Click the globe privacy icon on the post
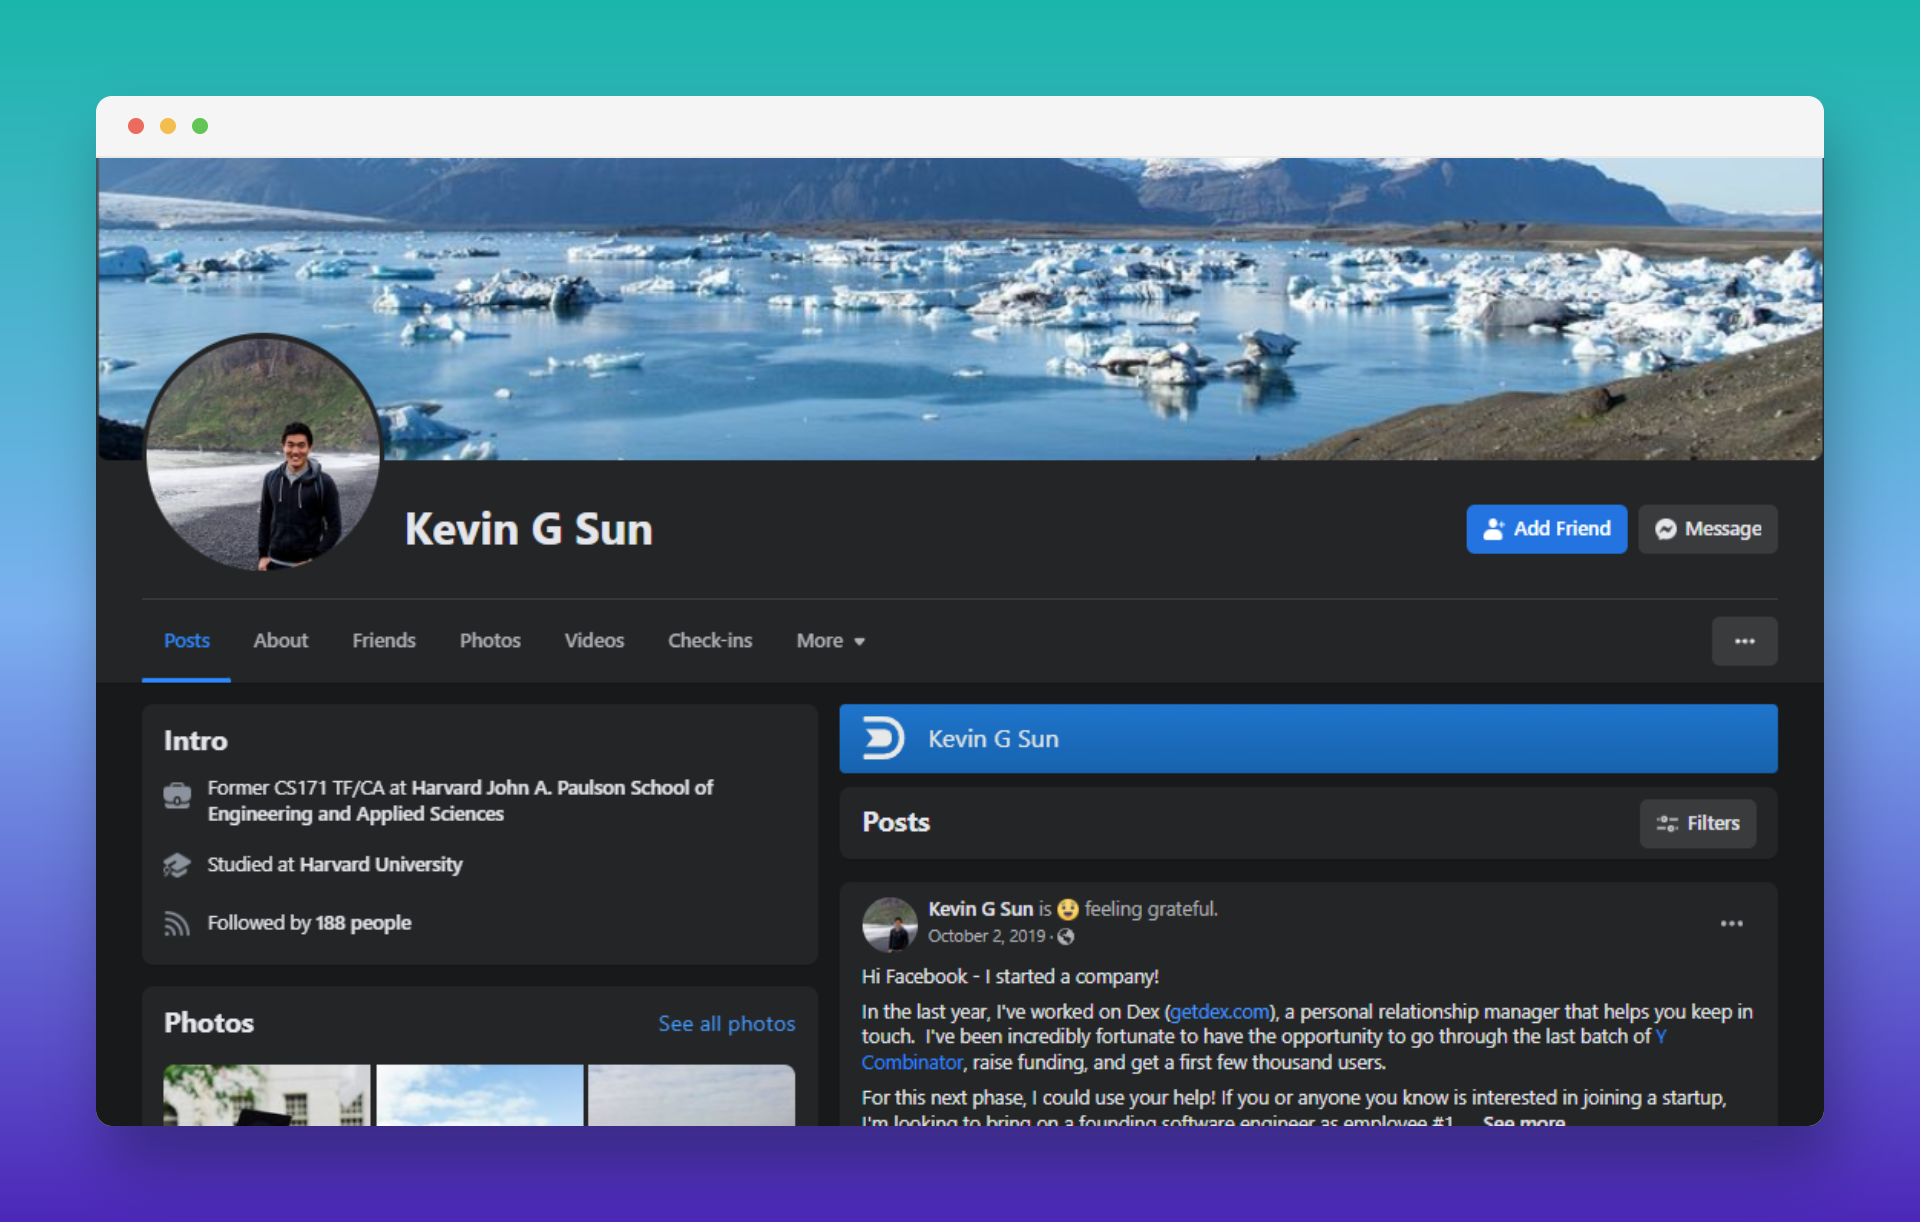This screenshot has height=1222, width=1920. click(1066, 936)
